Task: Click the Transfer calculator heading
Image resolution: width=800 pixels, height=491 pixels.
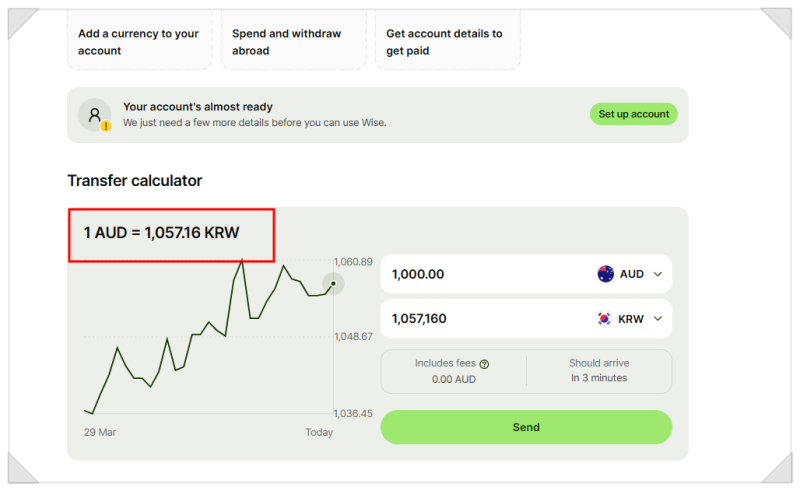Action: click(135, 181)
